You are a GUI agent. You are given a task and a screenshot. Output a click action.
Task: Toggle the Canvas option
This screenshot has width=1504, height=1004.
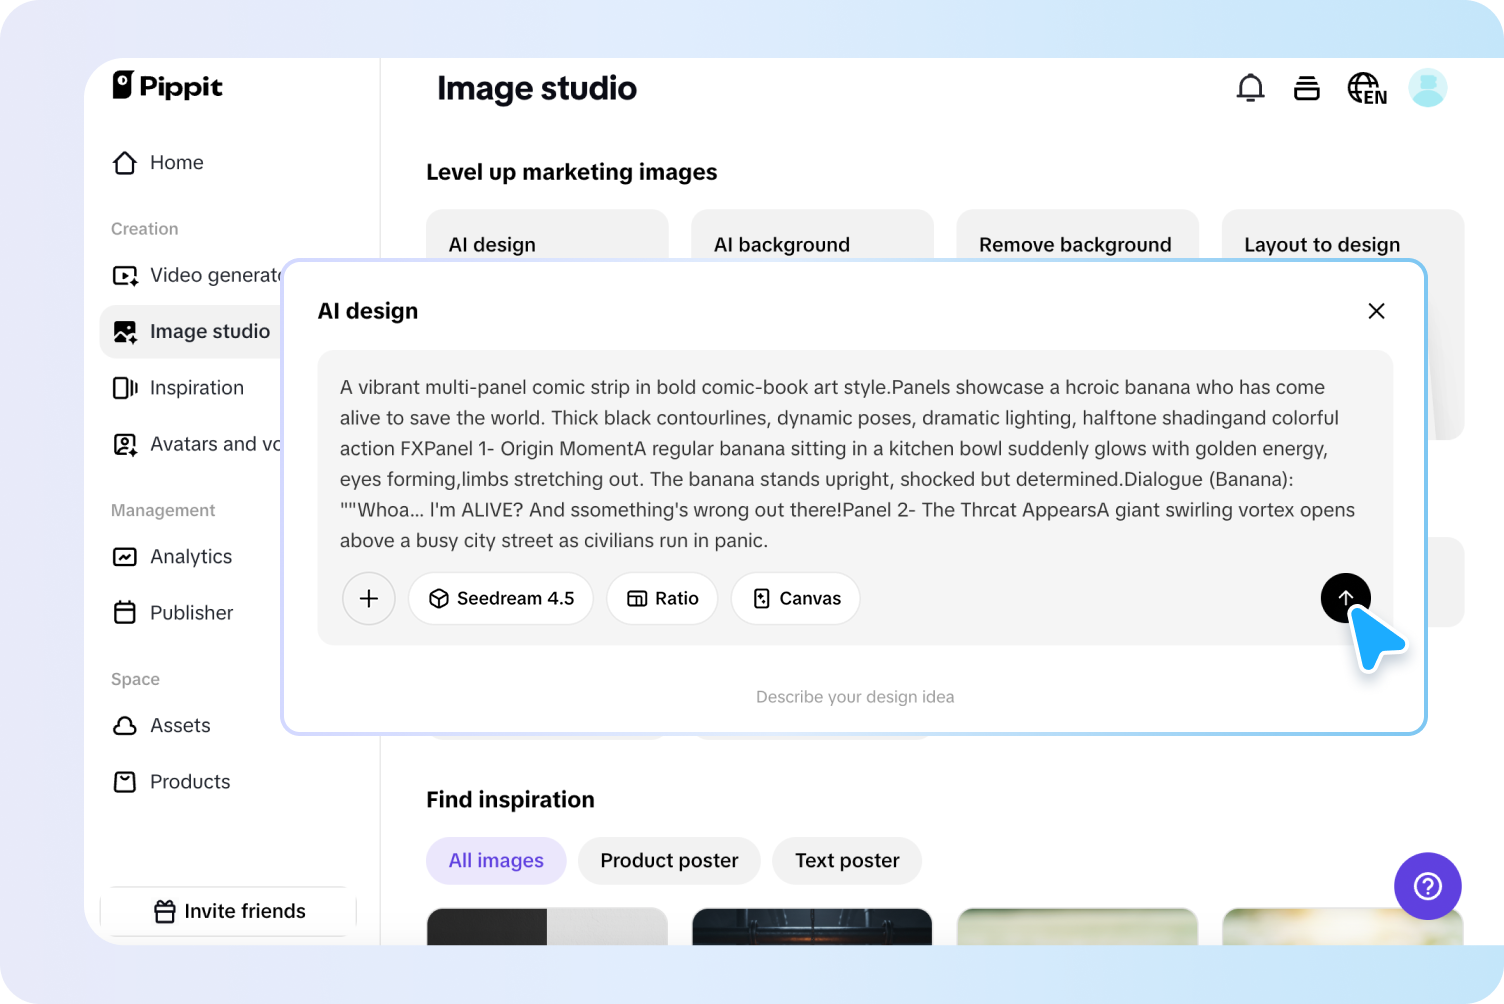pos(796,598)
